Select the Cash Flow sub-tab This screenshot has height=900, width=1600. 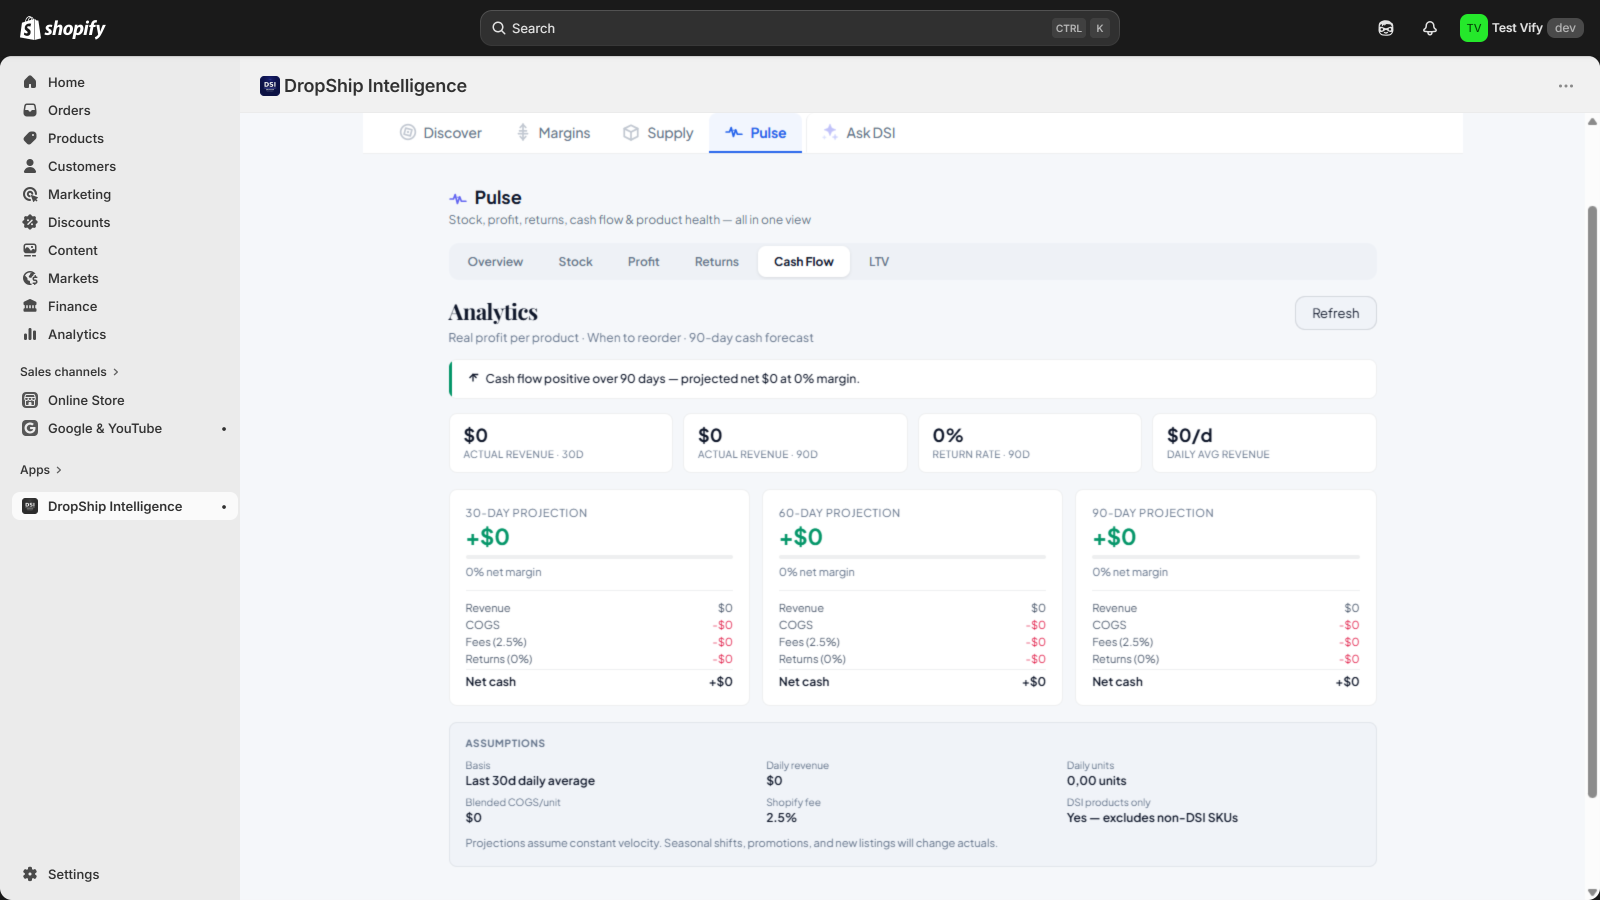804,262
